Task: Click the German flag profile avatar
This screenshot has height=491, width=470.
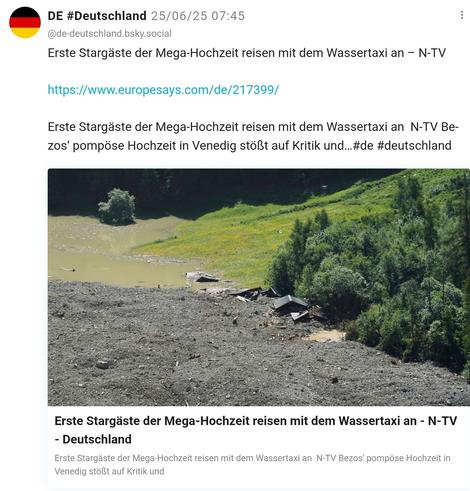Action: click(25, 22)
